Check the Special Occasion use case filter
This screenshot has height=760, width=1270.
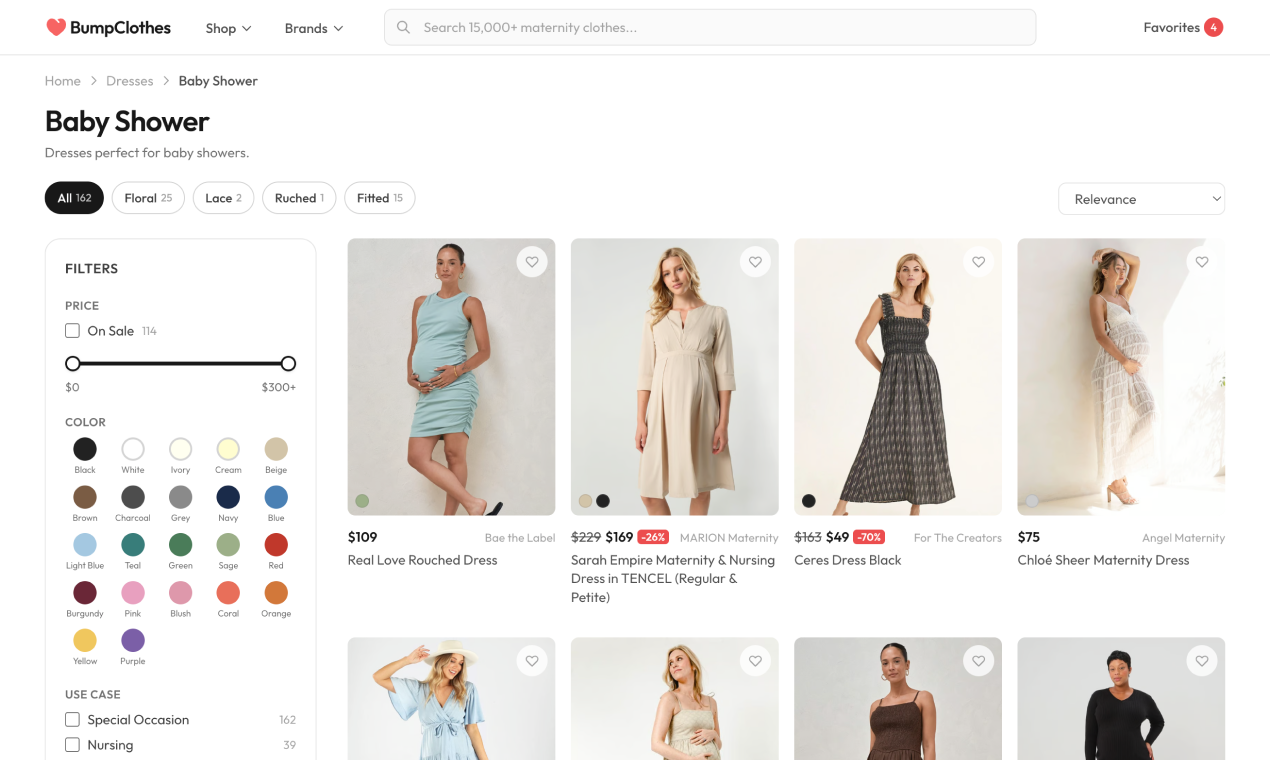point(72,719)
